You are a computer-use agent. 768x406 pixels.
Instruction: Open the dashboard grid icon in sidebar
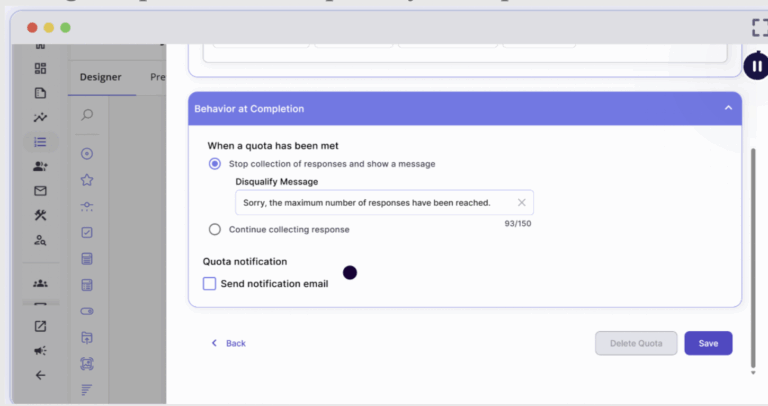(x=40, y=69)
